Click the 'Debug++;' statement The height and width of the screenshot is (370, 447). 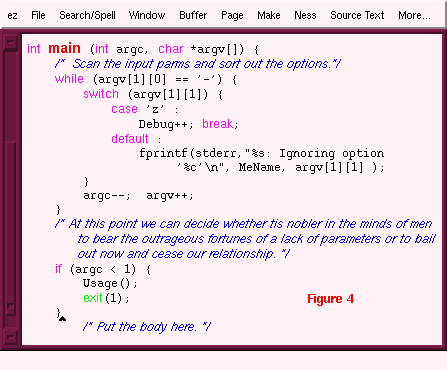(166, 124)
